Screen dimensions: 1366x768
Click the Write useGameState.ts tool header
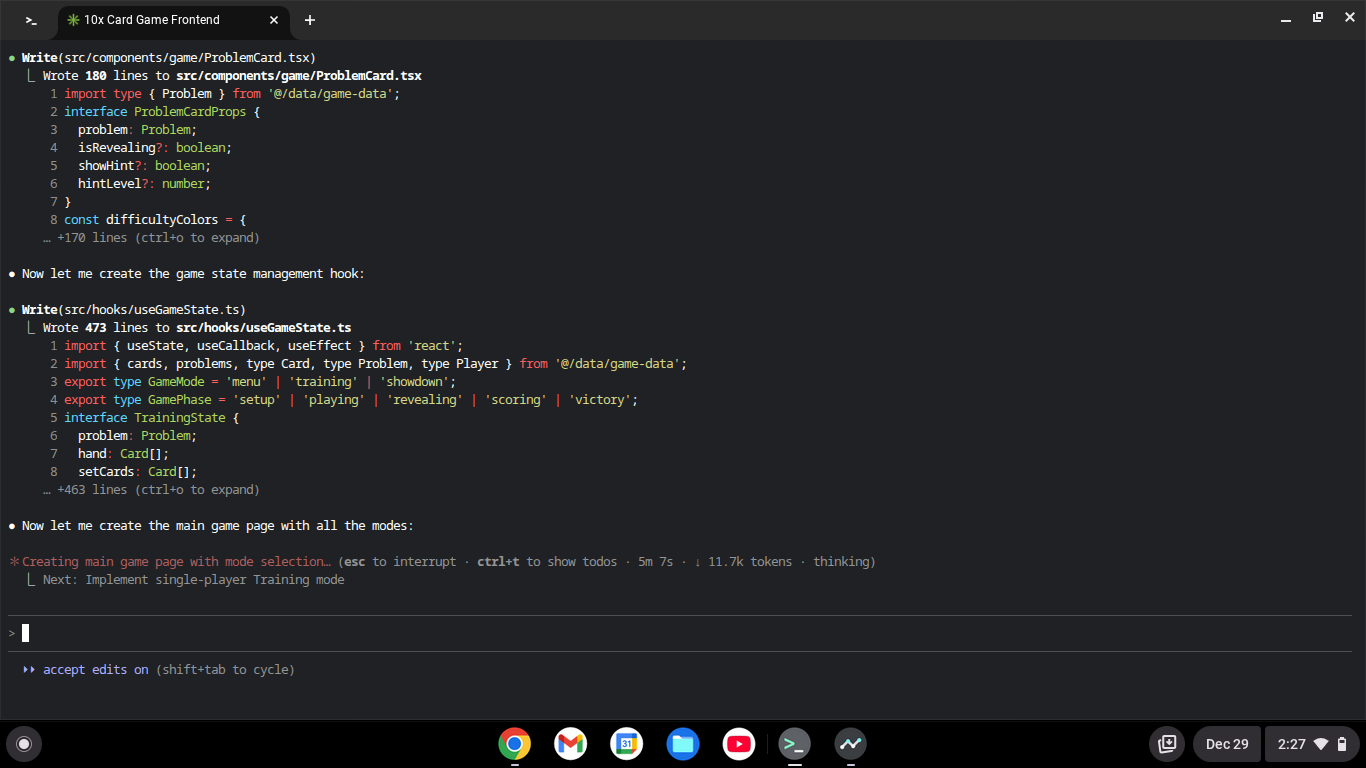(134, 310)
